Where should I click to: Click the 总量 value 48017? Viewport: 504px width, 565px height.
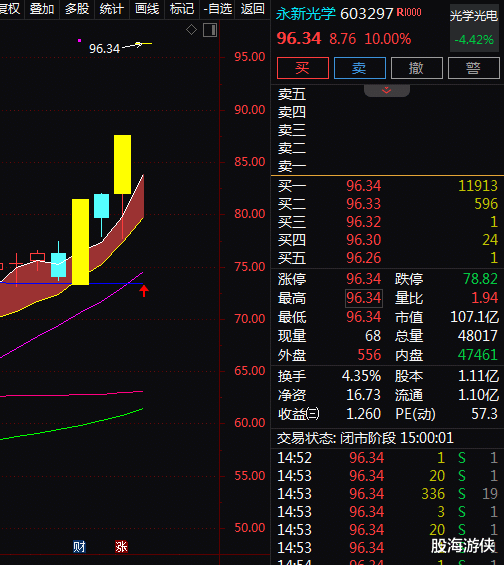click(478, 336)
